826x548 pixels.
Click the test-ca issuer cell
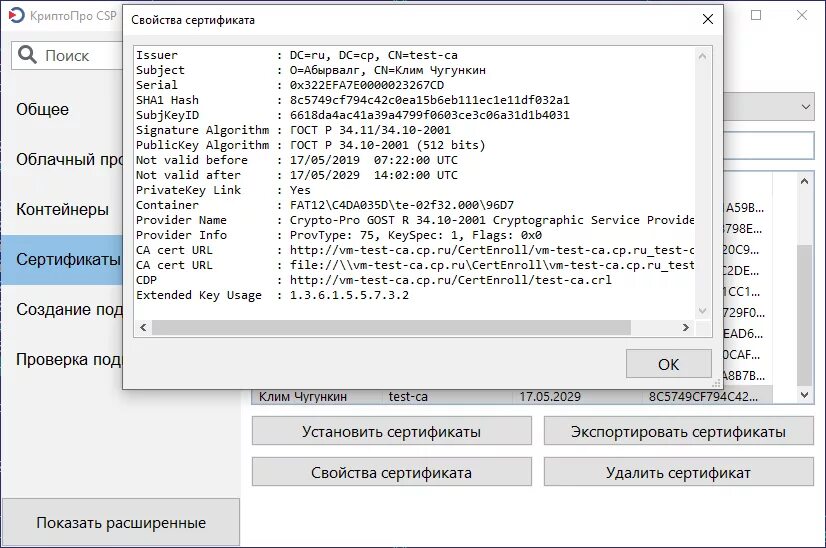[x=408, y=396]
